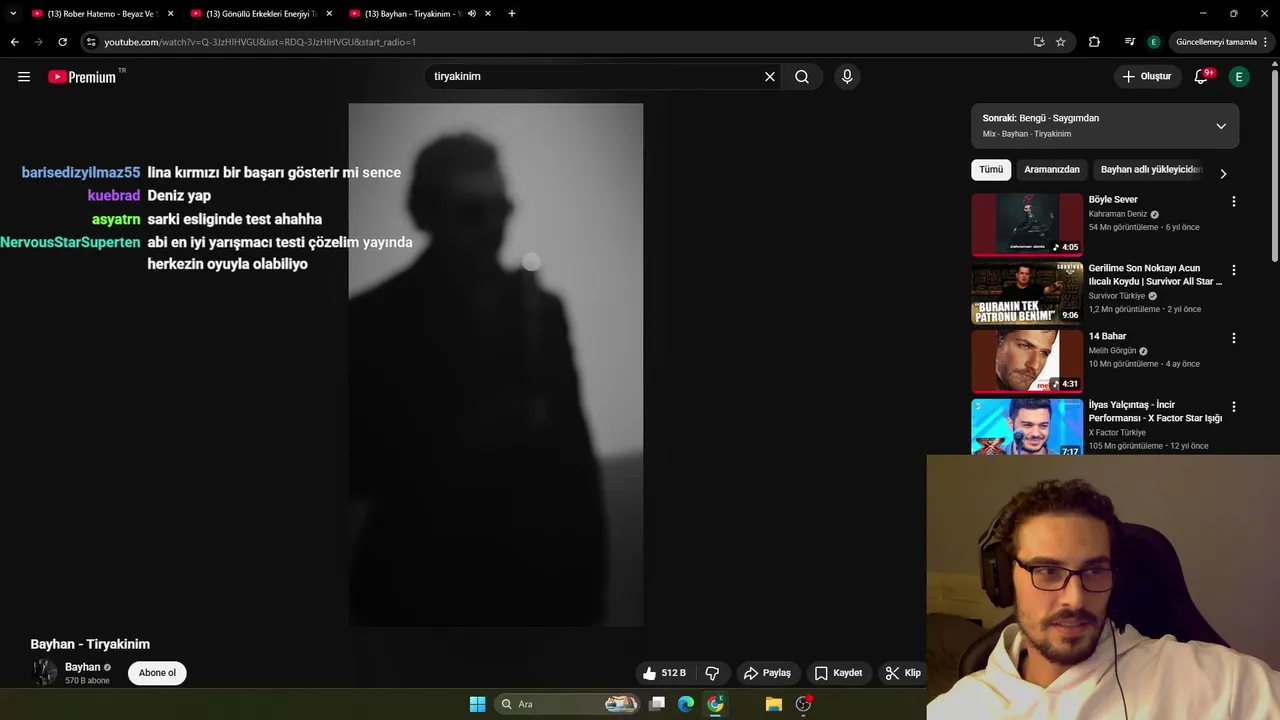This screenshot has width=1280, height=720.
Task: Click the Bayhan channel avatar
Action: click(x=44, y=673)
